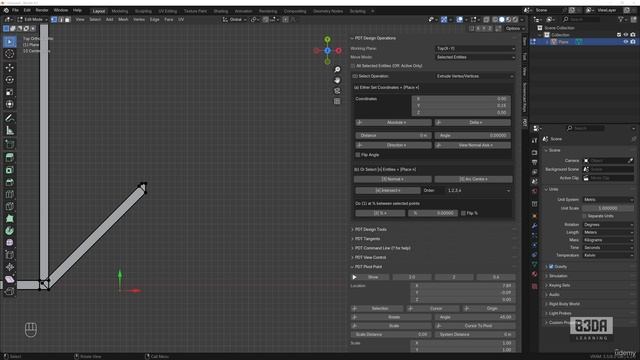Select the Inset Faces tool
Screen dimensions: 640x360
tap(9, 170)
